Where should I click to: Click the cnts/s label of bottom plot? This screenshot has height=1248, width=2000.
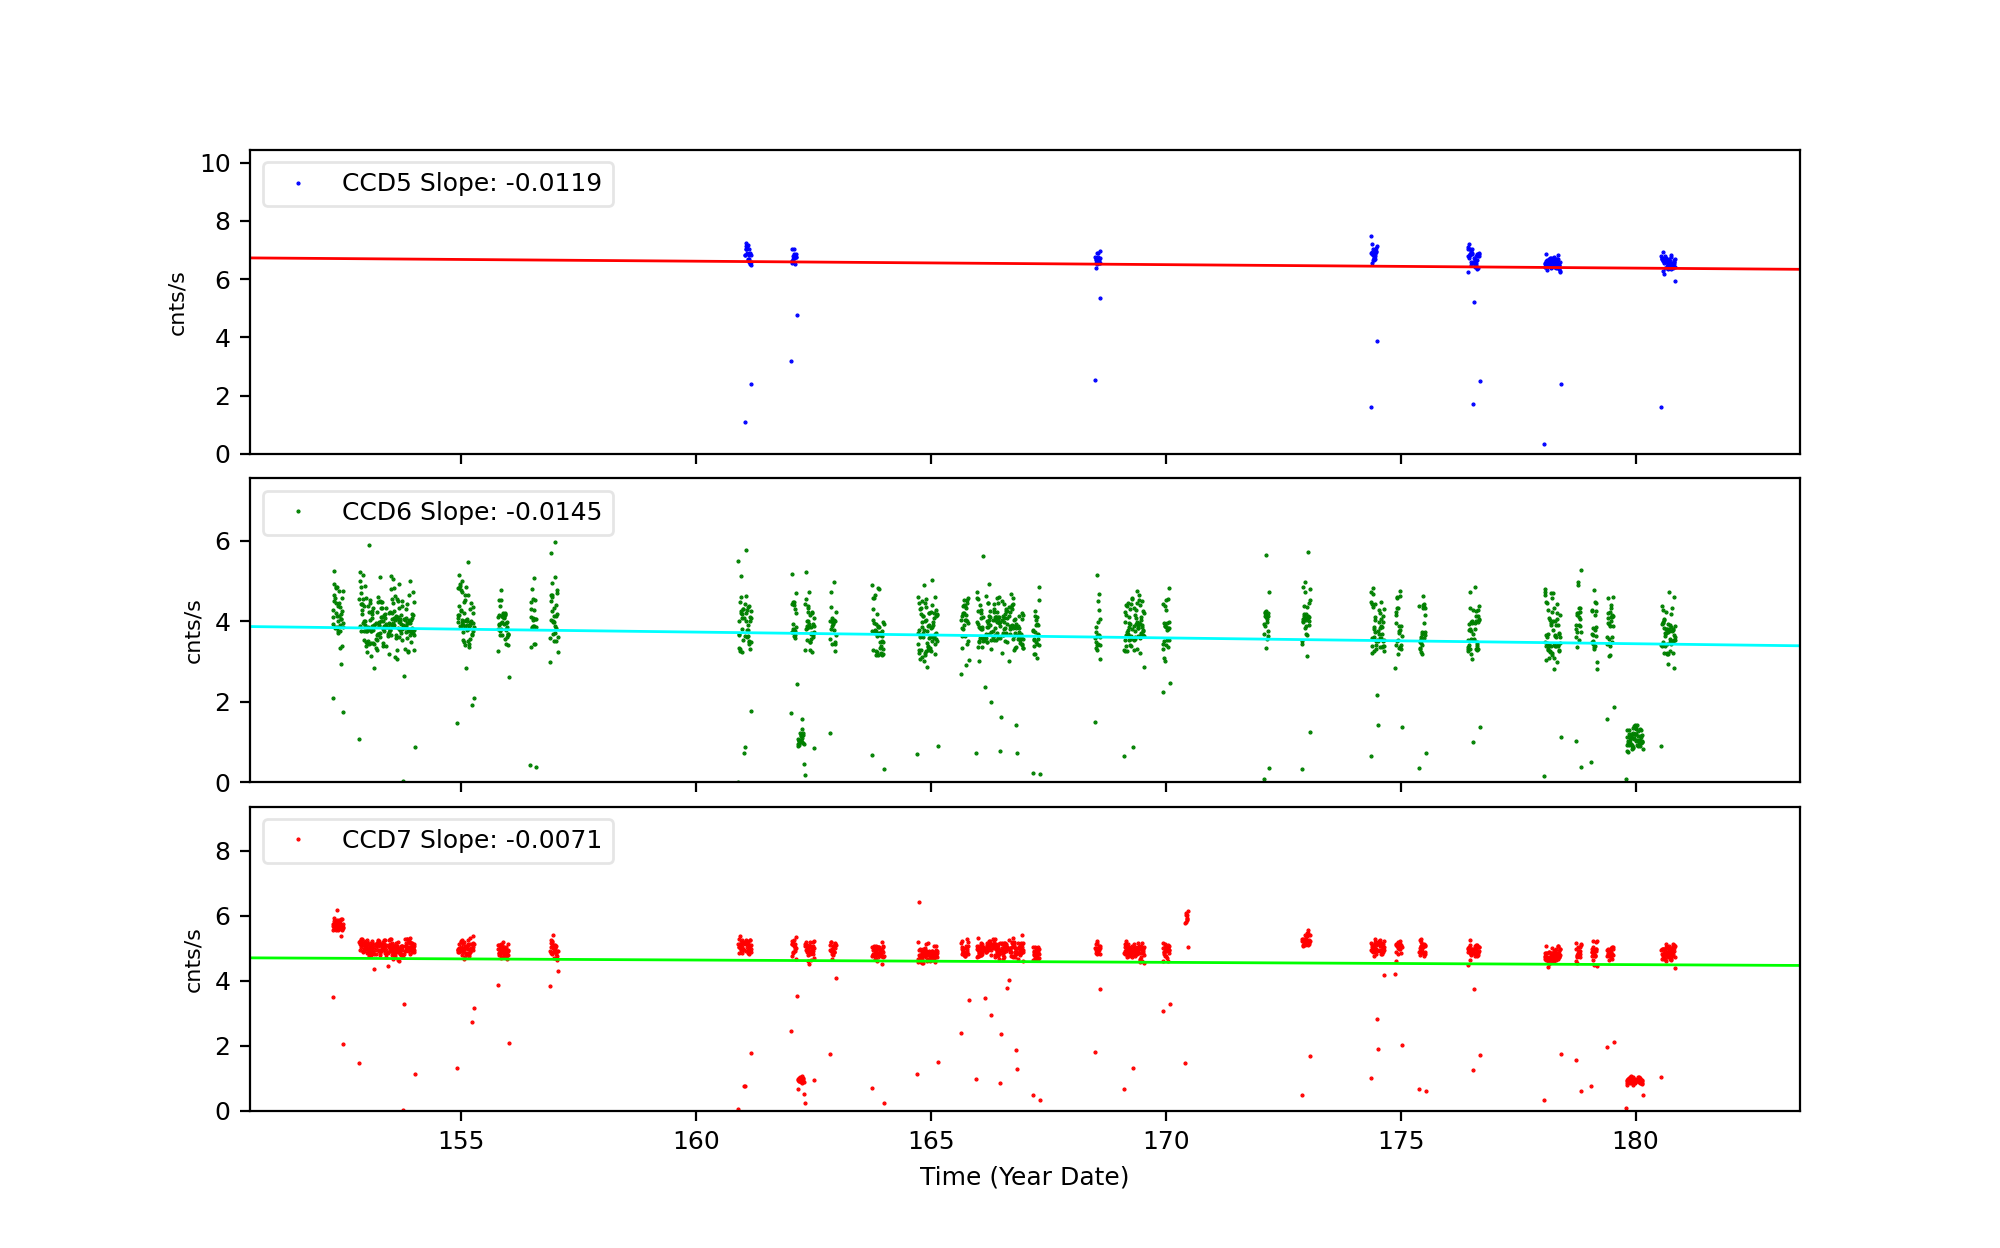tap(194, 961)
